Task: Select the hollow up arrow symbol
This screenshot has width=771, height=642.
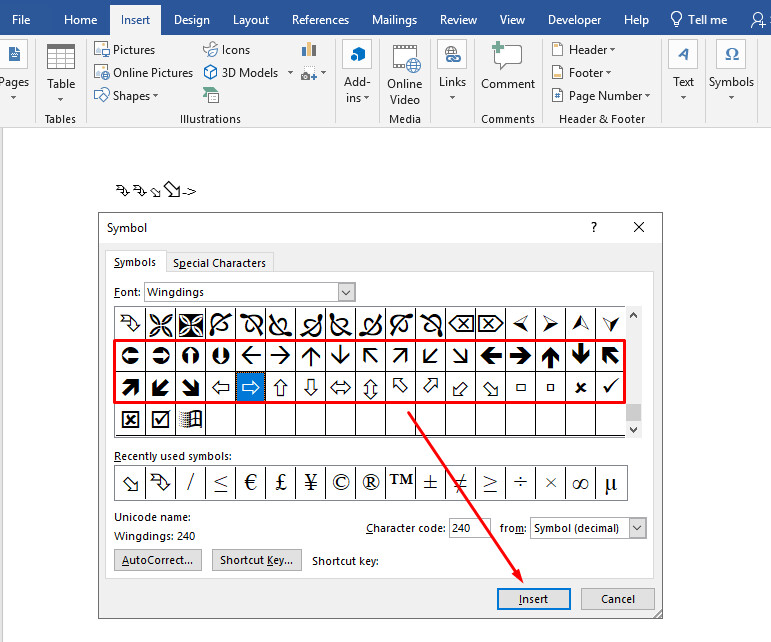Action: (281, 387)
